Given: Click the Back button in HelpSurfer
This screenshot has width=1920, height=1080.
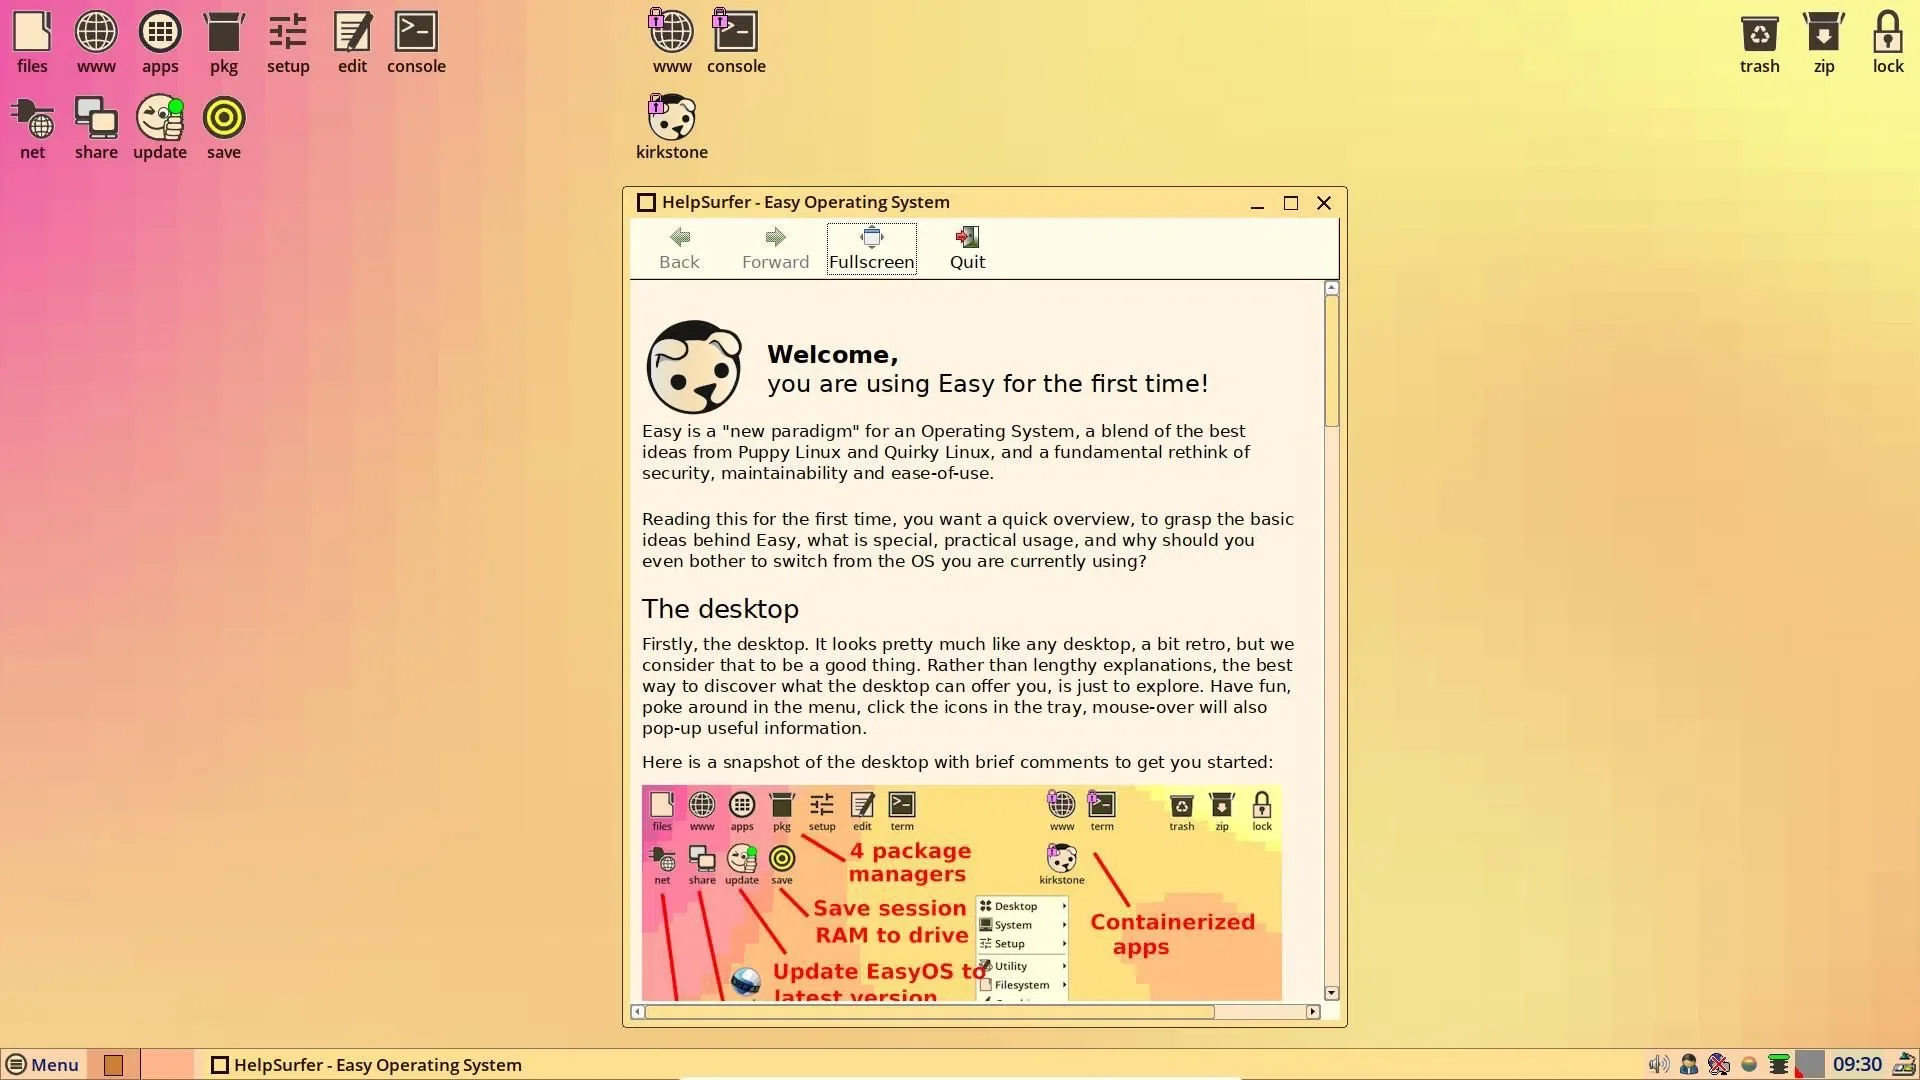Looking at the screenshot, I should point(679,248).
